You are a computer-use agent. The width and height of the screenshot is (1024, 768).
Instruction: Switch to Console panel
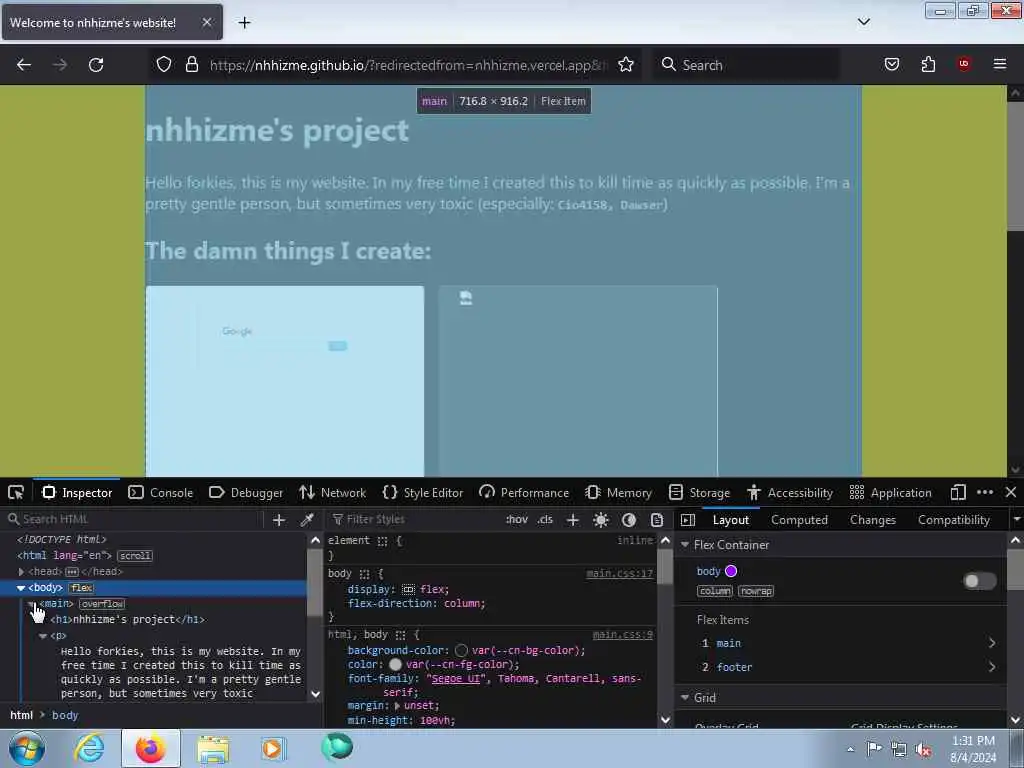[x=161, y=492]
